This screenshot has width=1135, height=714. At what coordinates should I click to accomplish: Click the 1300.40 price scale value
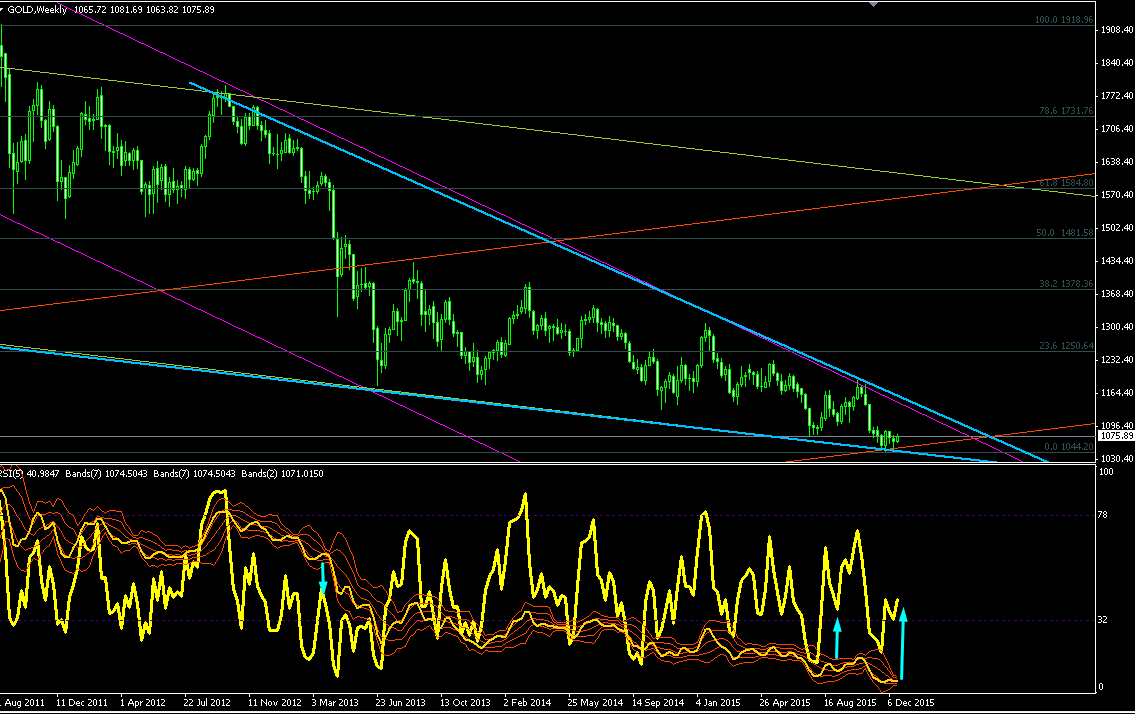click(1117, 327)
